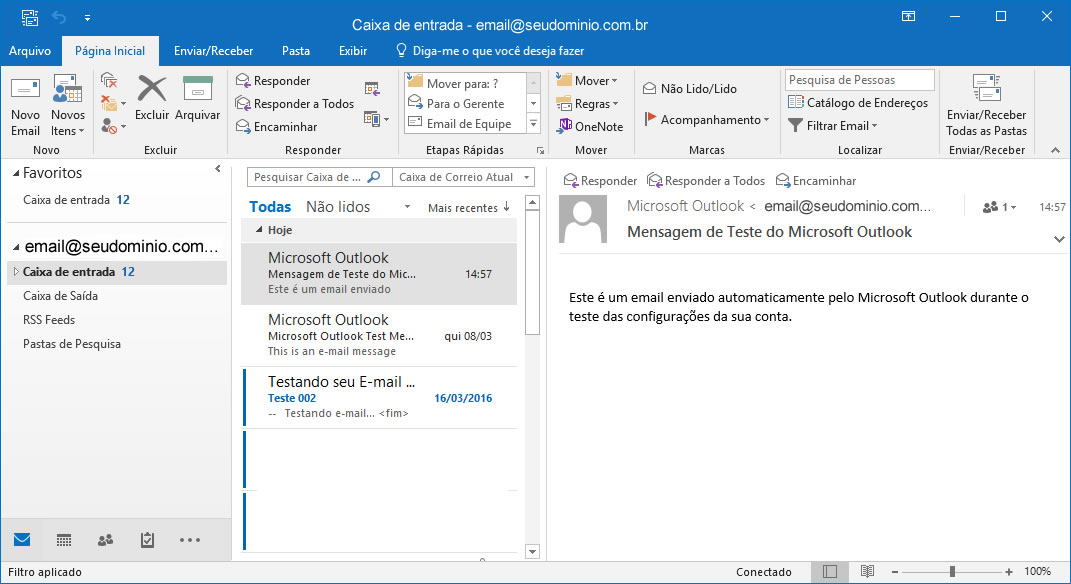Adjust the zoom slider in status bar
The image size is (1071, 584).
952,572
